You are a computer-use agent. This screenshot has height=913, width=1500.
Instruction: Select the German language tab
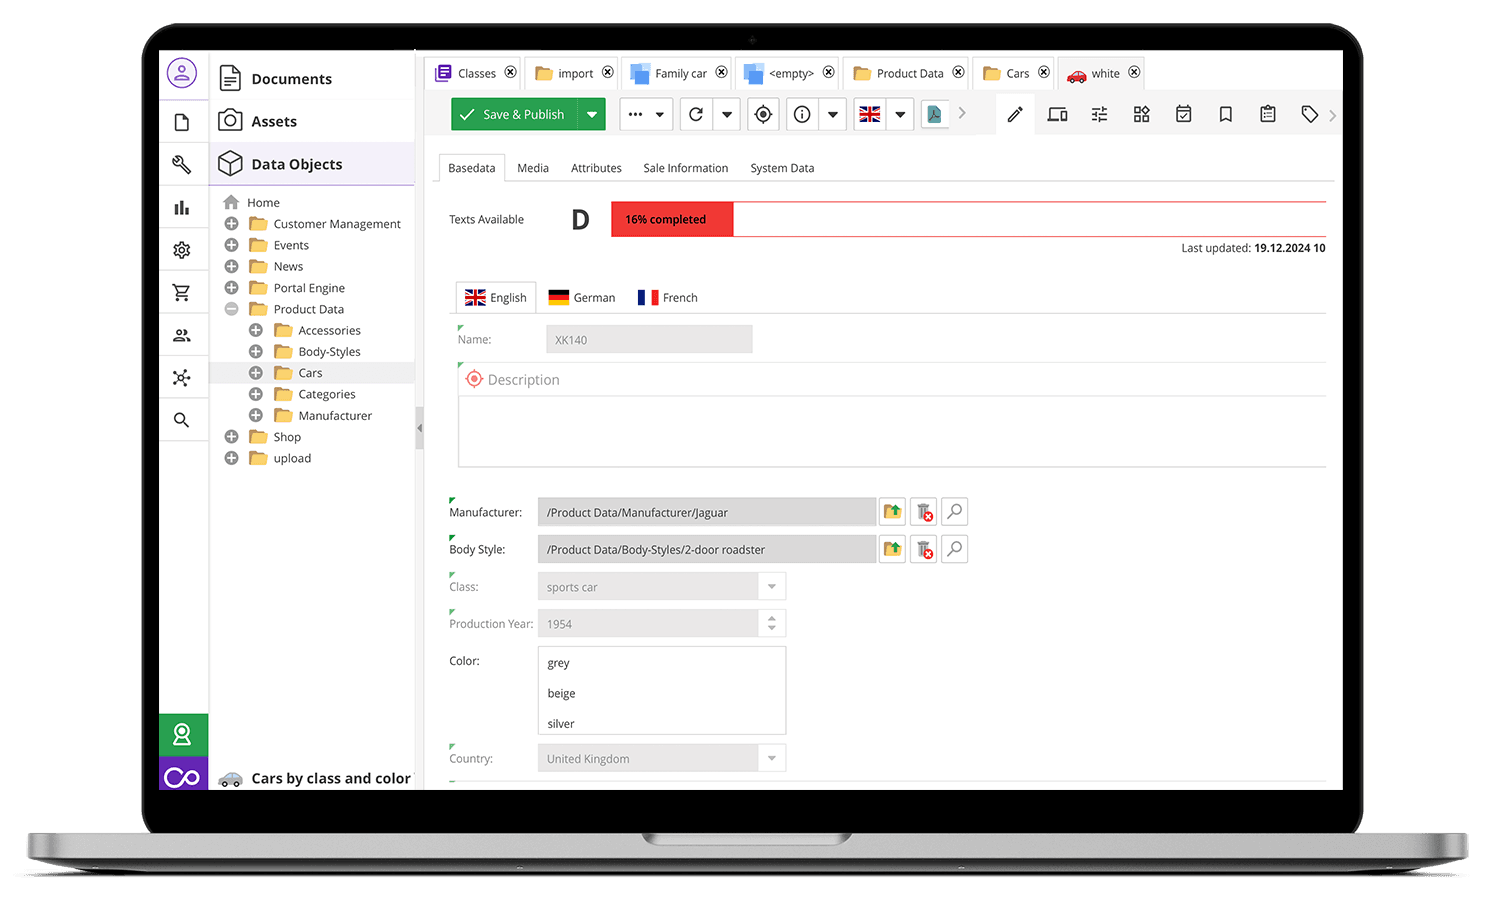coord(582,298)
